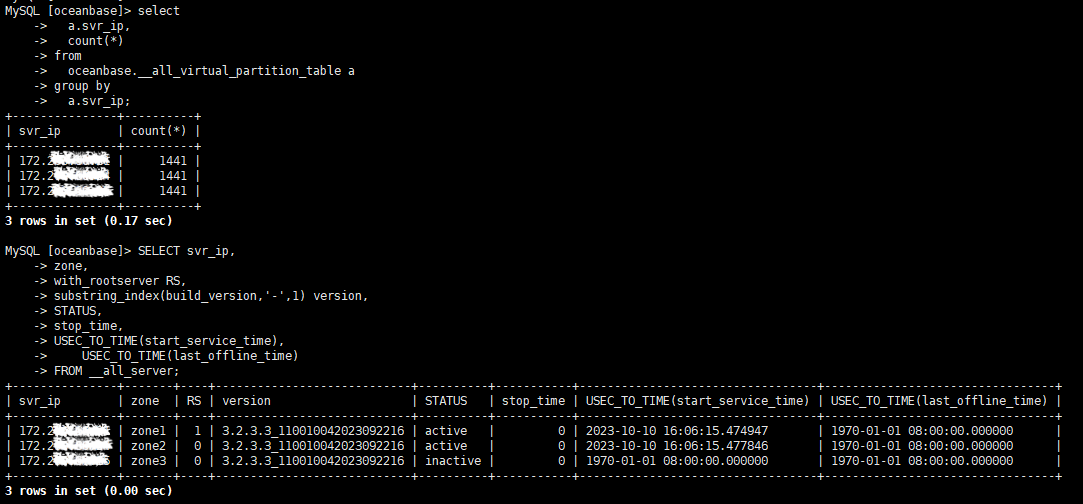The height and width of the screenshot is (504, 1083).
Task: Click the stop_time column header
Action: [533, 401]
